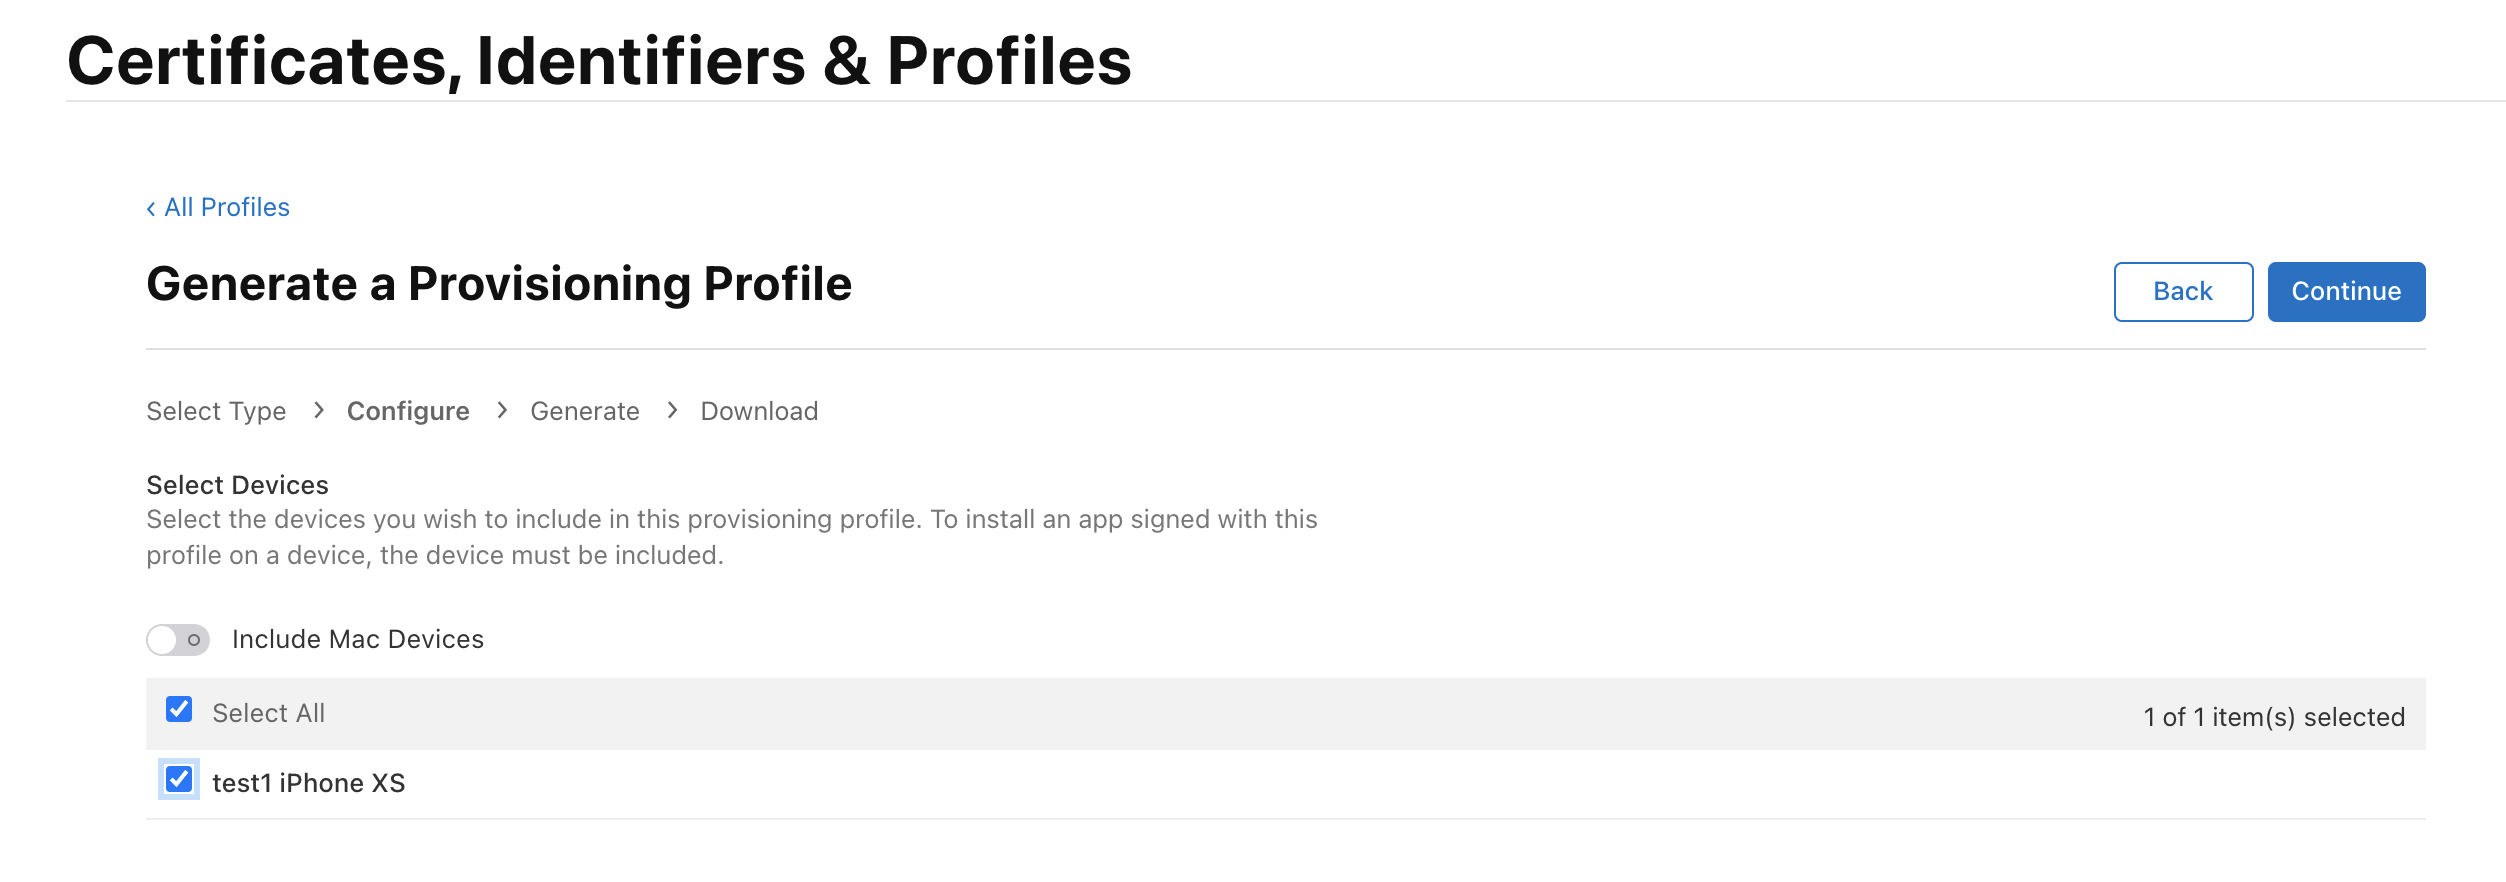
Task: Click the test1 iPhone XS device name
Action: click(309, 783)
